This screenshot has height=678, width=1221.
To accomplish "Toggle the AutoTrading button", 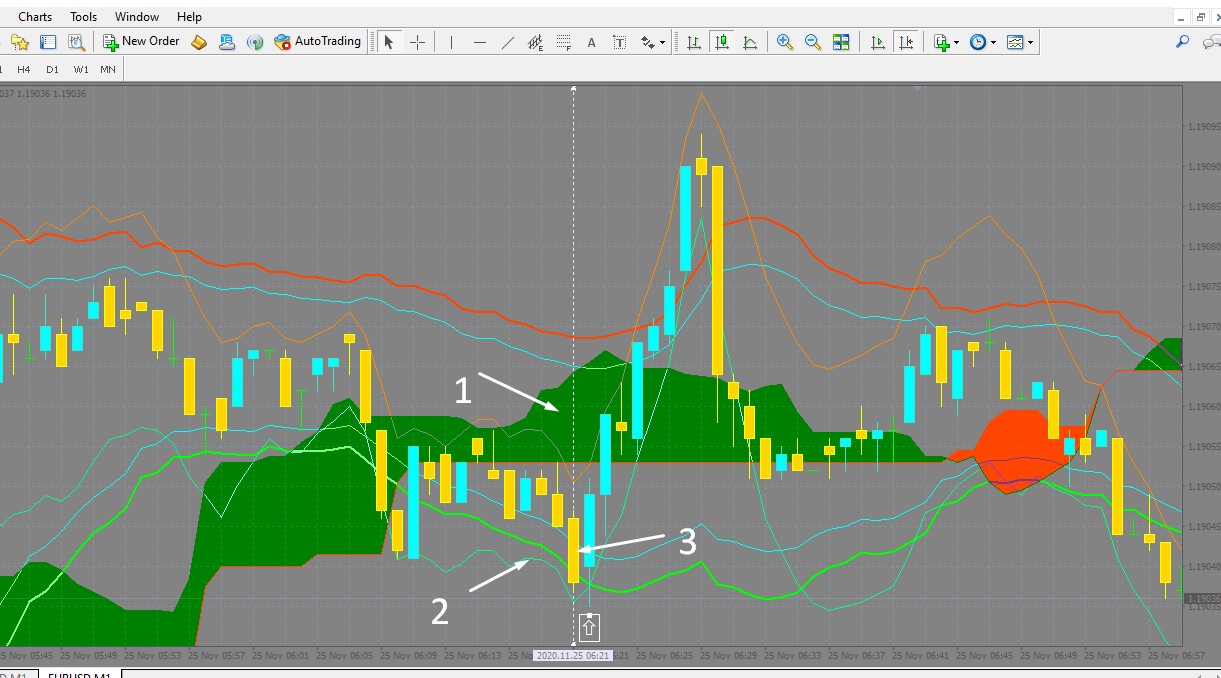I will (x=318, y=42).
